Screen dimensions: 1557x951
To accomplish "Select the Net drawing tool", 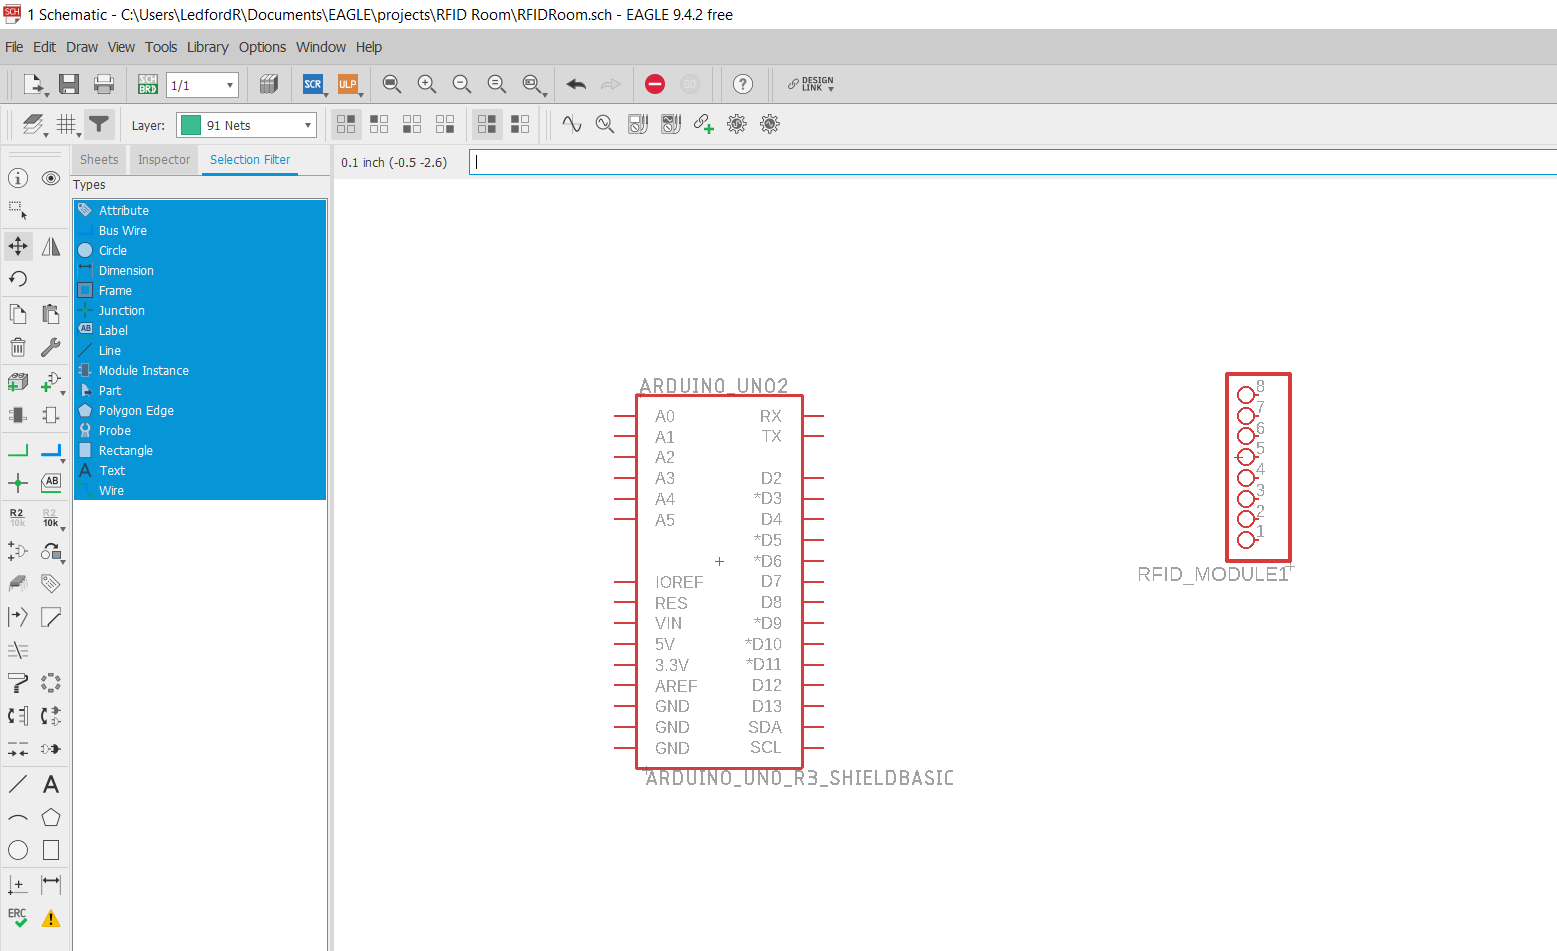I will click(18, 450).
